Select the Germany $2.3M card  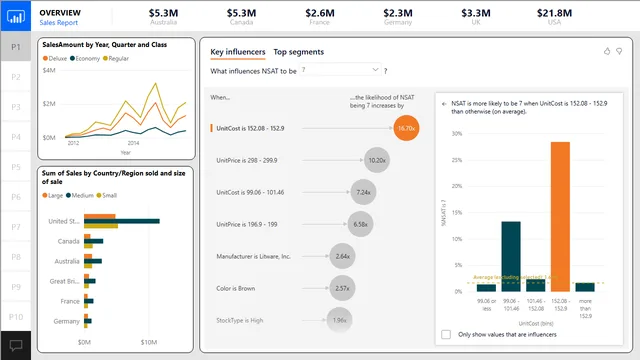pyautogui.click(x=398, y=16)
